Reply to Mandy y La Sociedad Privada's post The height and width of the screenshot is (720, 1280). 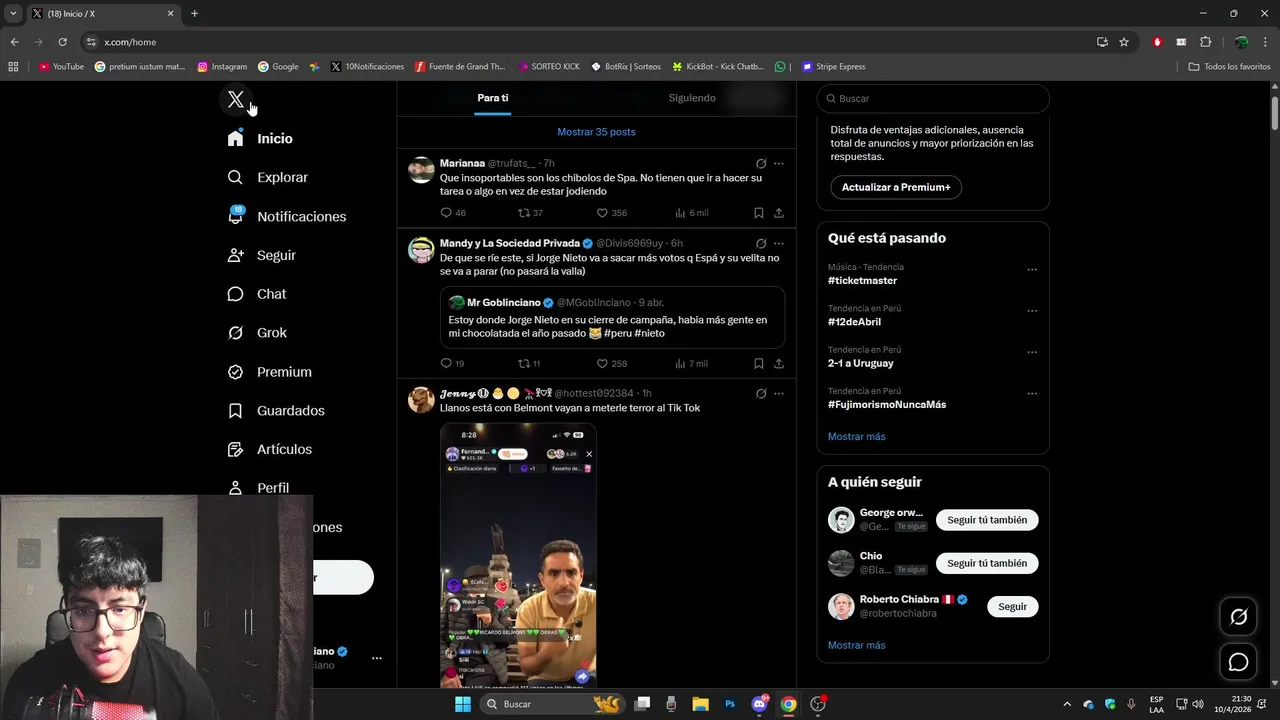tap(452, 364)
